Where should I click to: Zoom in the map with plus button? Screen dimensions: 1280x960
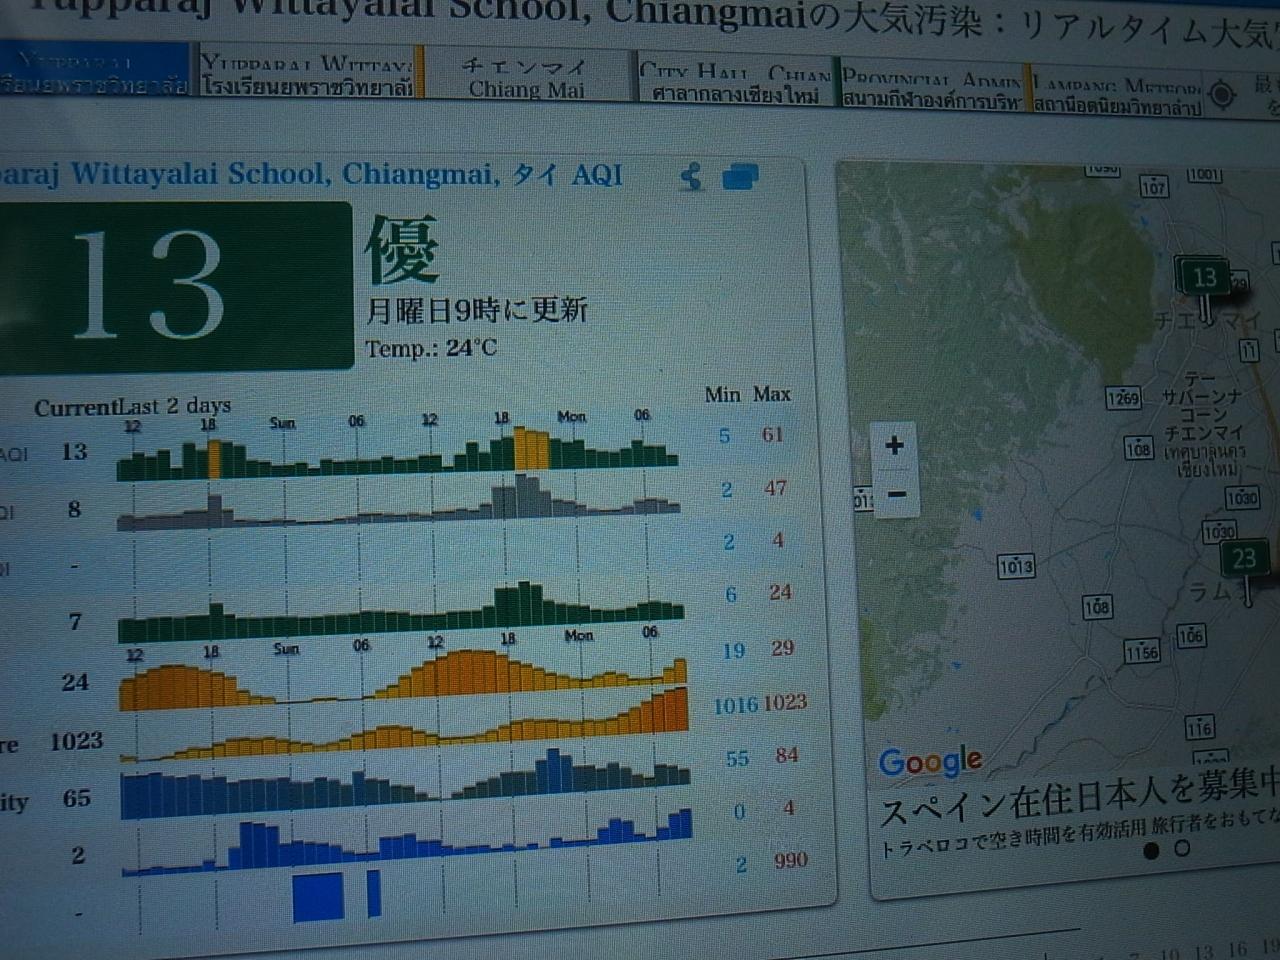point(895,446)
